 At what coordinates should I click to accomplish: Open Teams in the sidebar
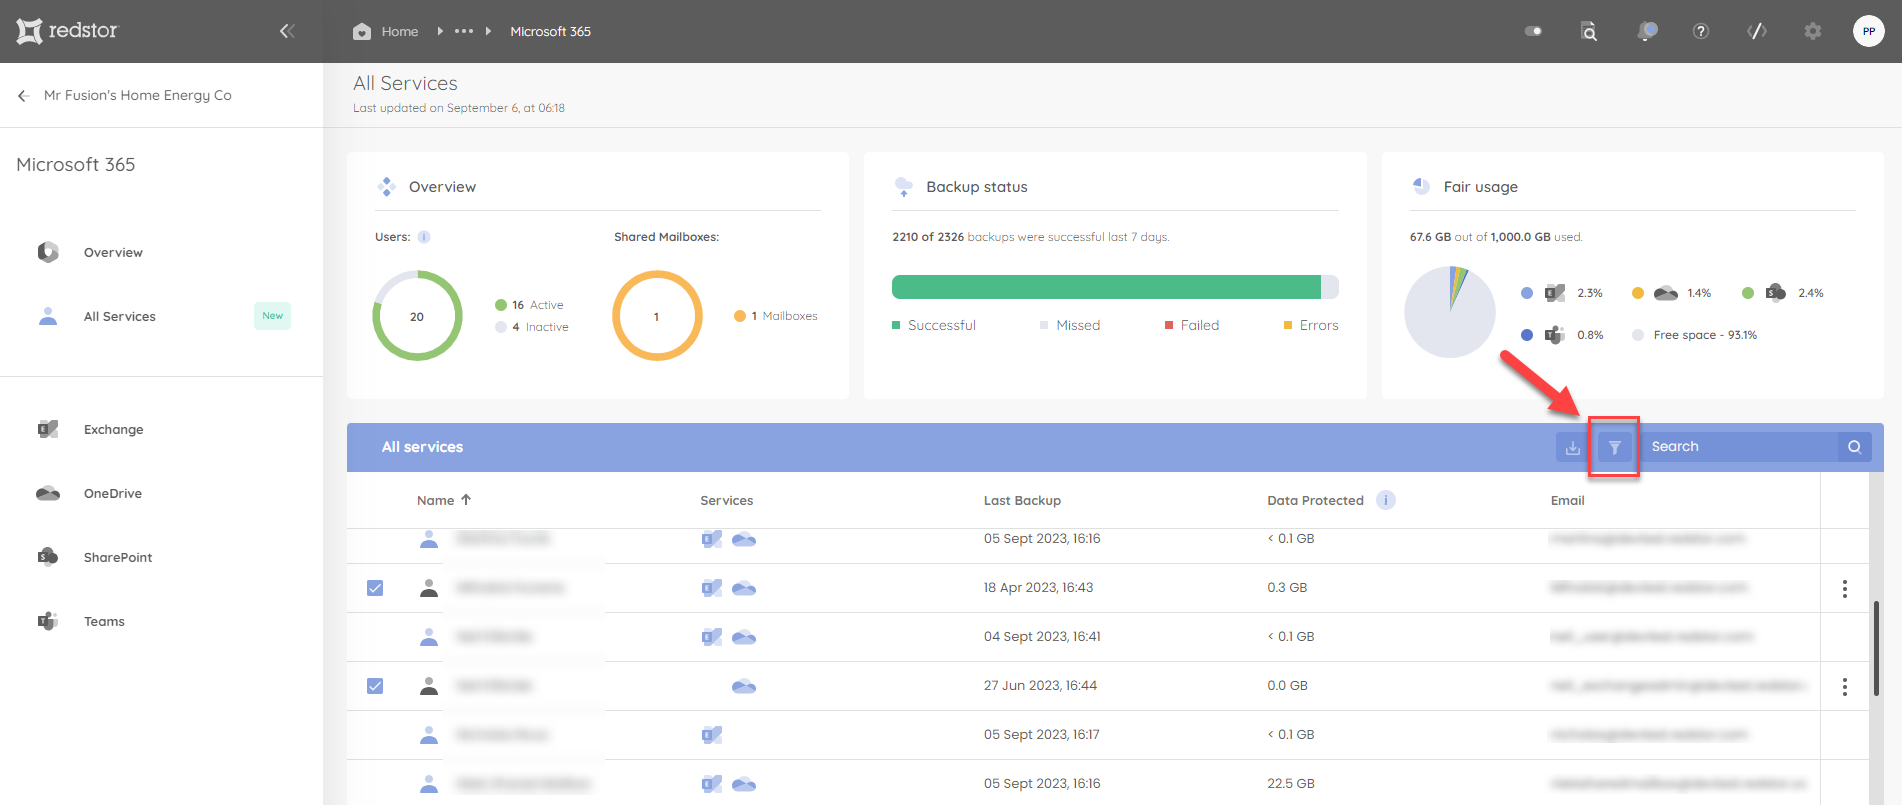[x=104, y=621]
